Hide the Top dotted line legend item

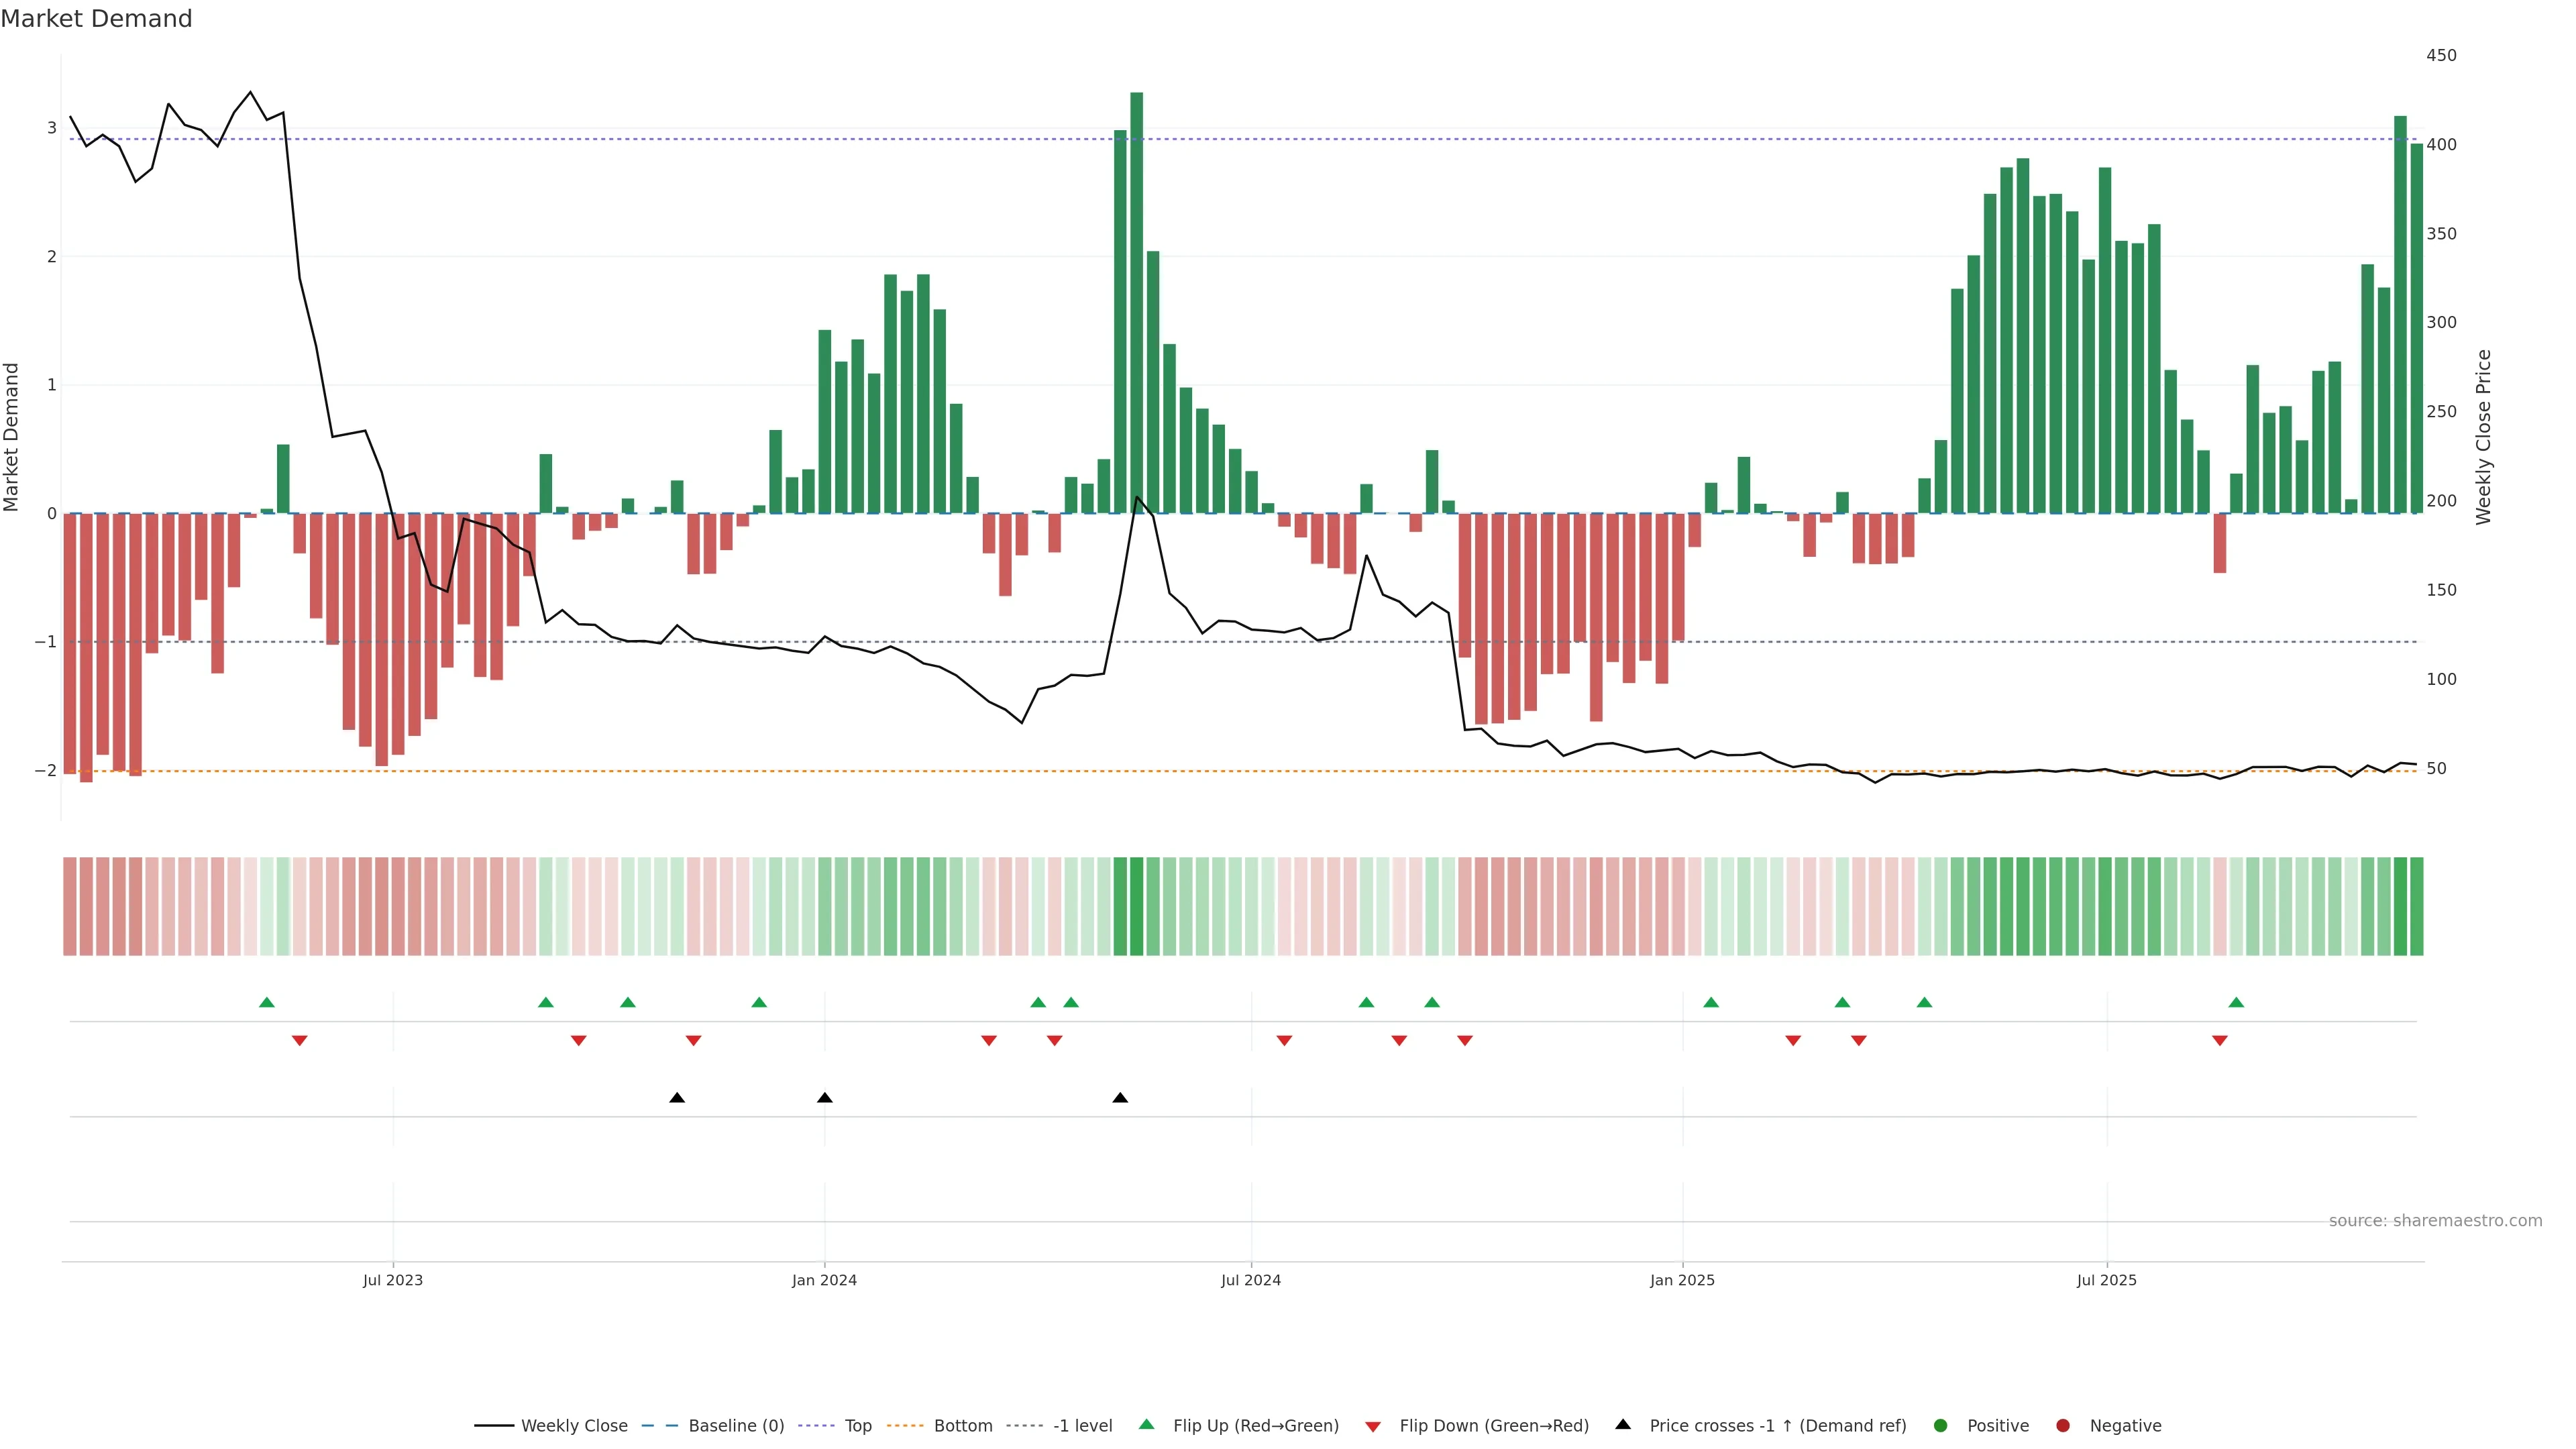coord(857,1426)
